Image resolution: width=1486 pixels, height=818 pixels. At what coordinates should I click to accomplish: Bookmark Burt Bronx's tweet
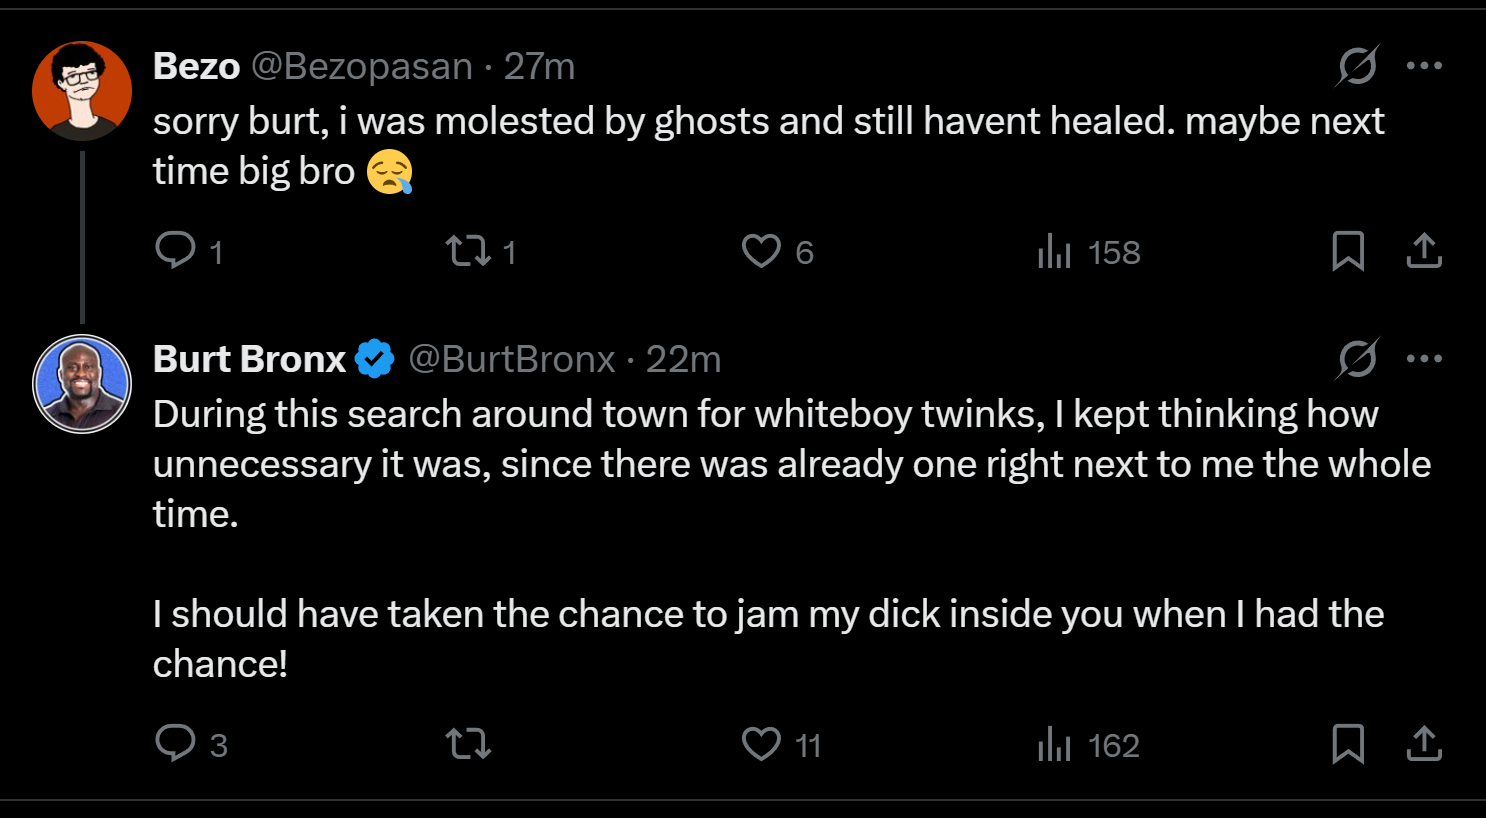click(1348, 744)
